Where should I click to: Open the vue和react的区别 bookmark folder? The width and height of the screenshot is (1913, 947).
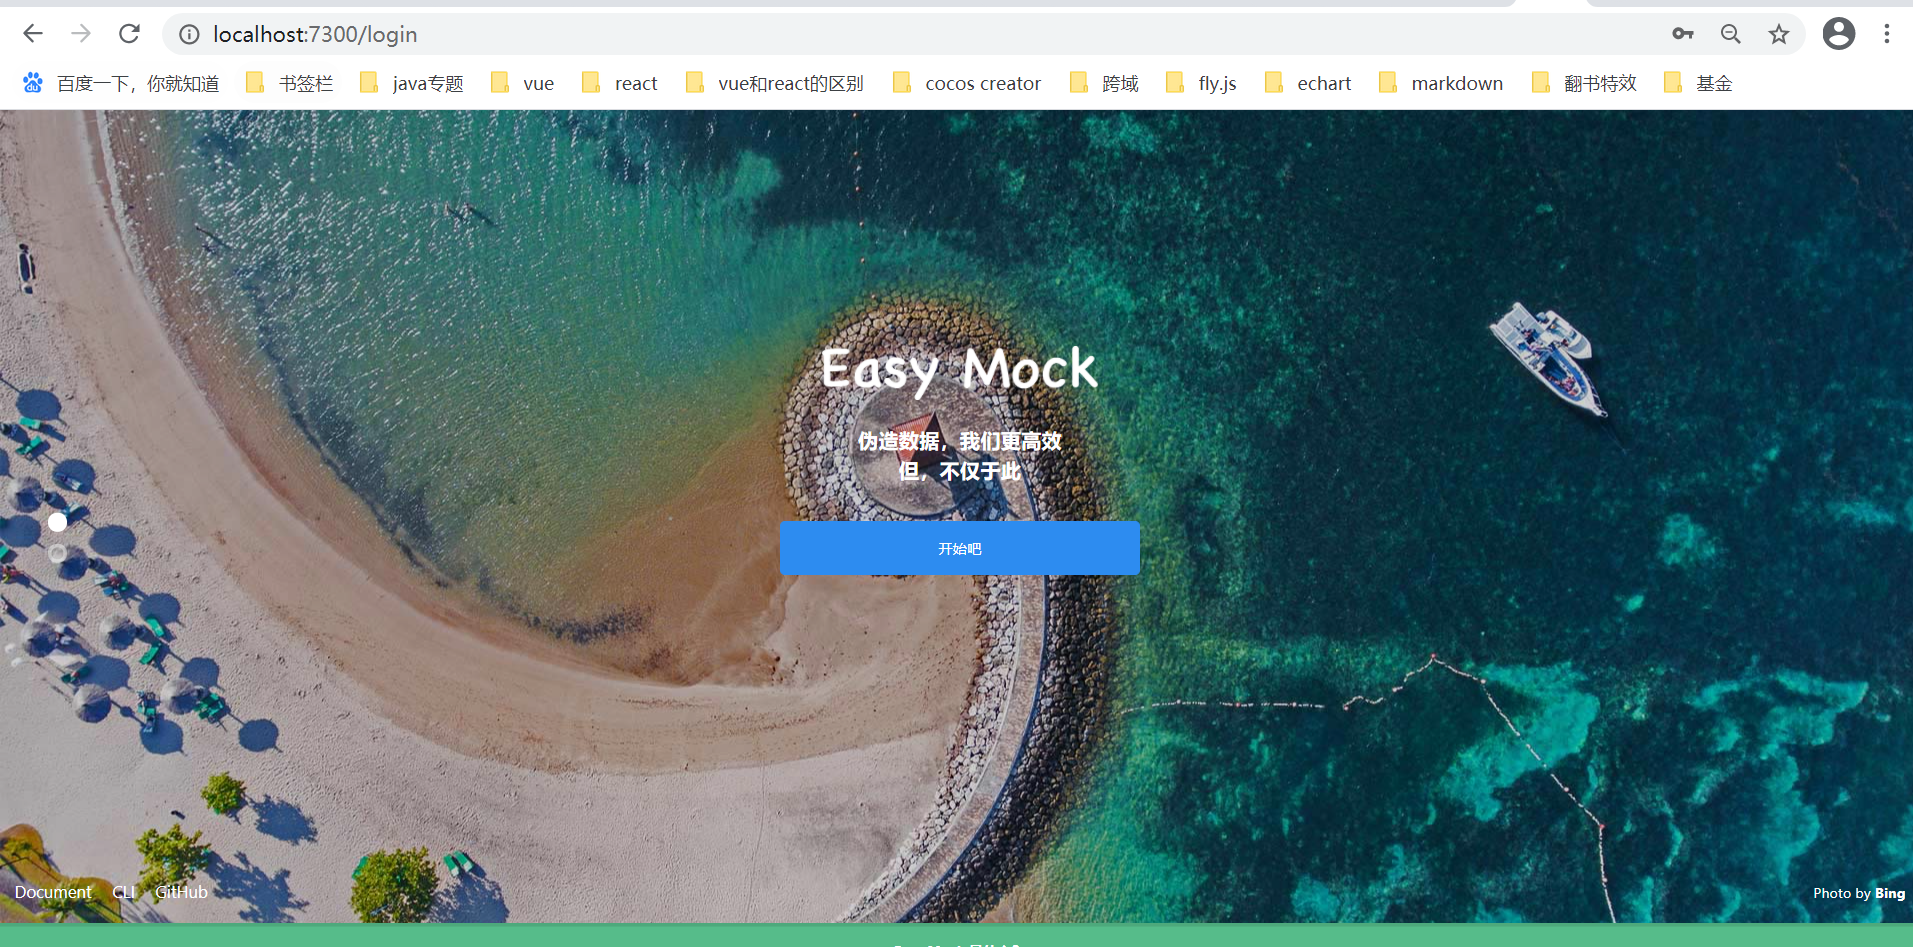pyautogui.click(x=774, y=83)
